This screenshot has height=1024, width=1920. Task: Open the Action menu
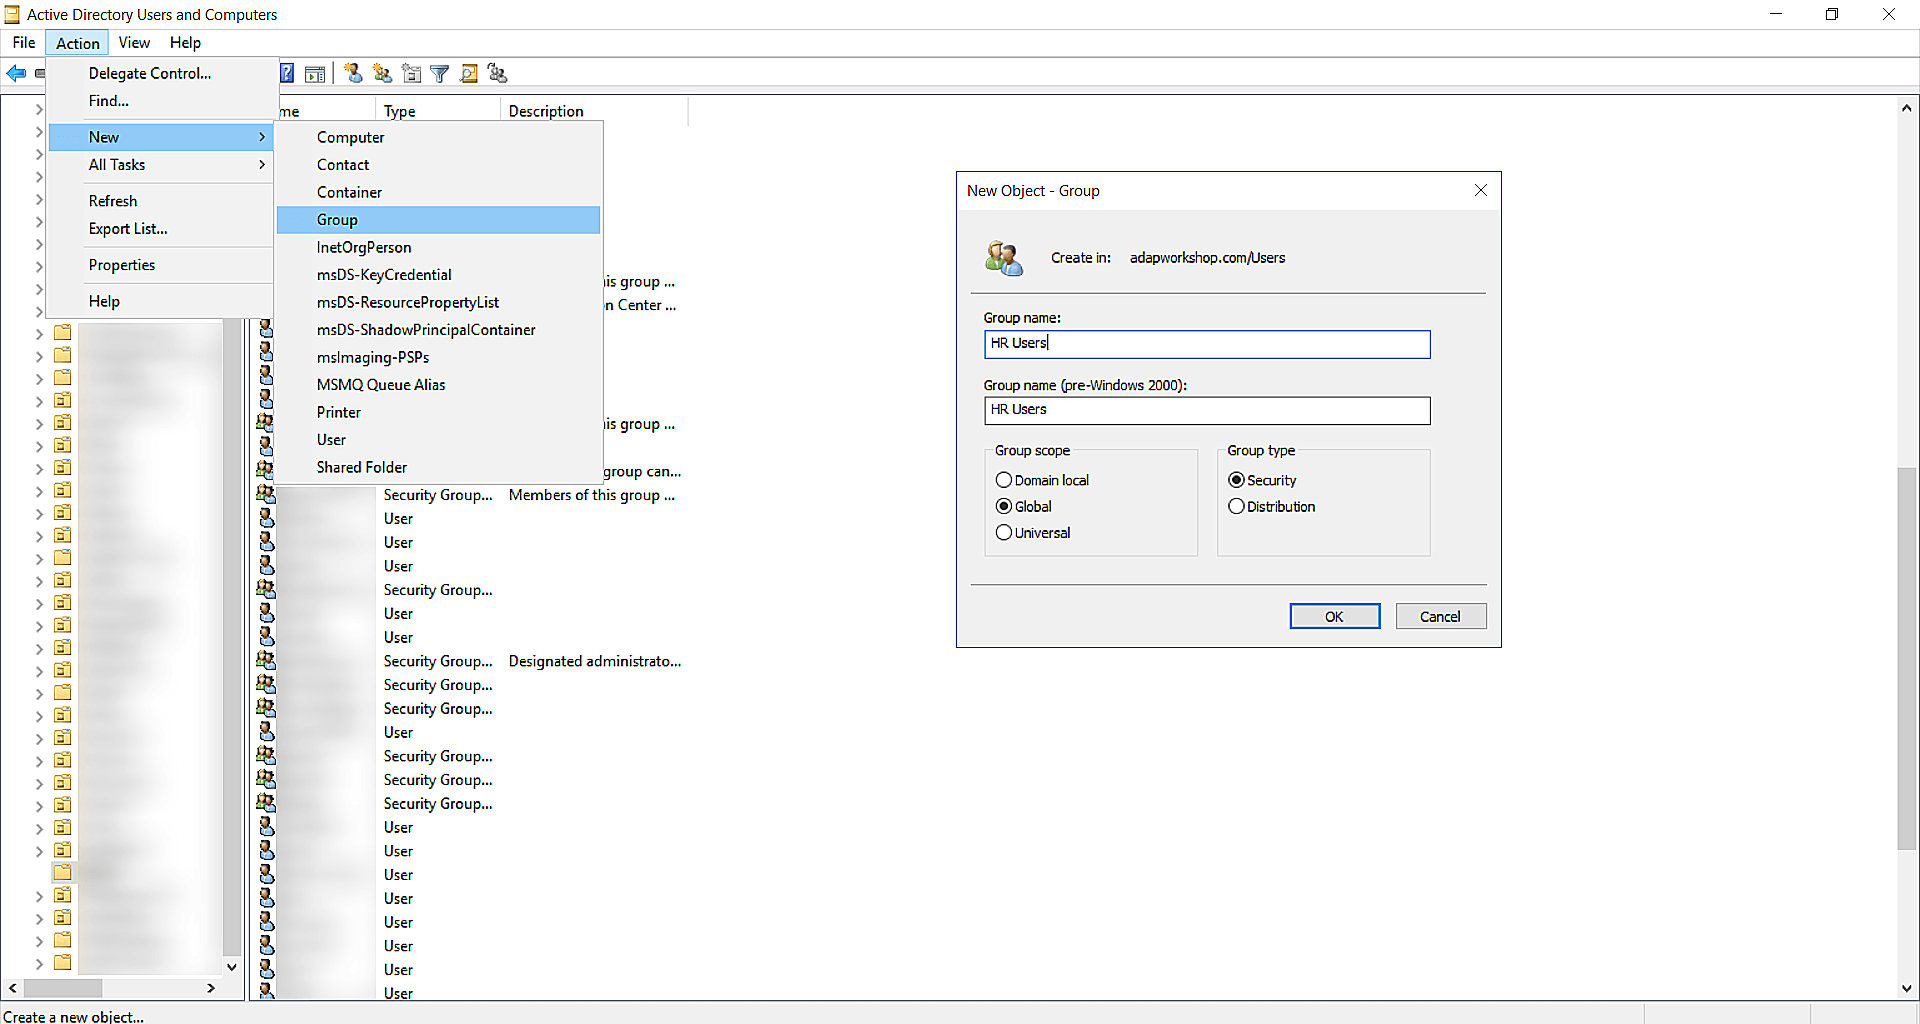click(x=77, y=42)
